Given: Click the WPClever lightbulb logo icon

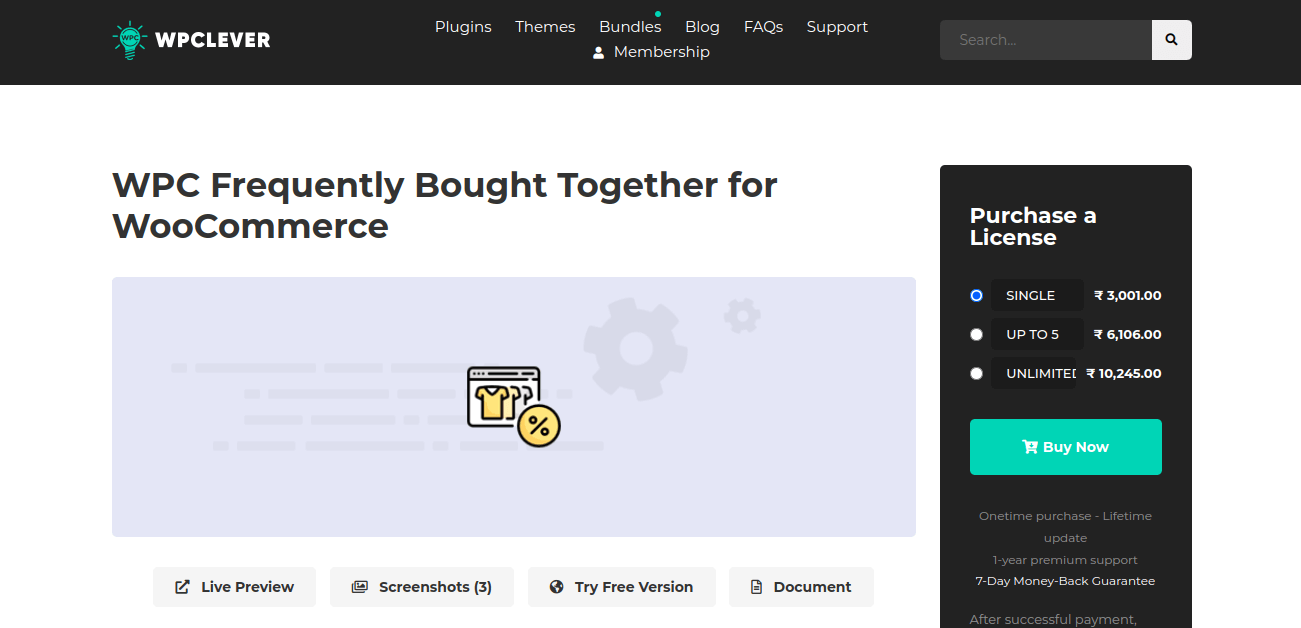Looking at the screenshot, I should pyautogui.click(x=128, y=39).
